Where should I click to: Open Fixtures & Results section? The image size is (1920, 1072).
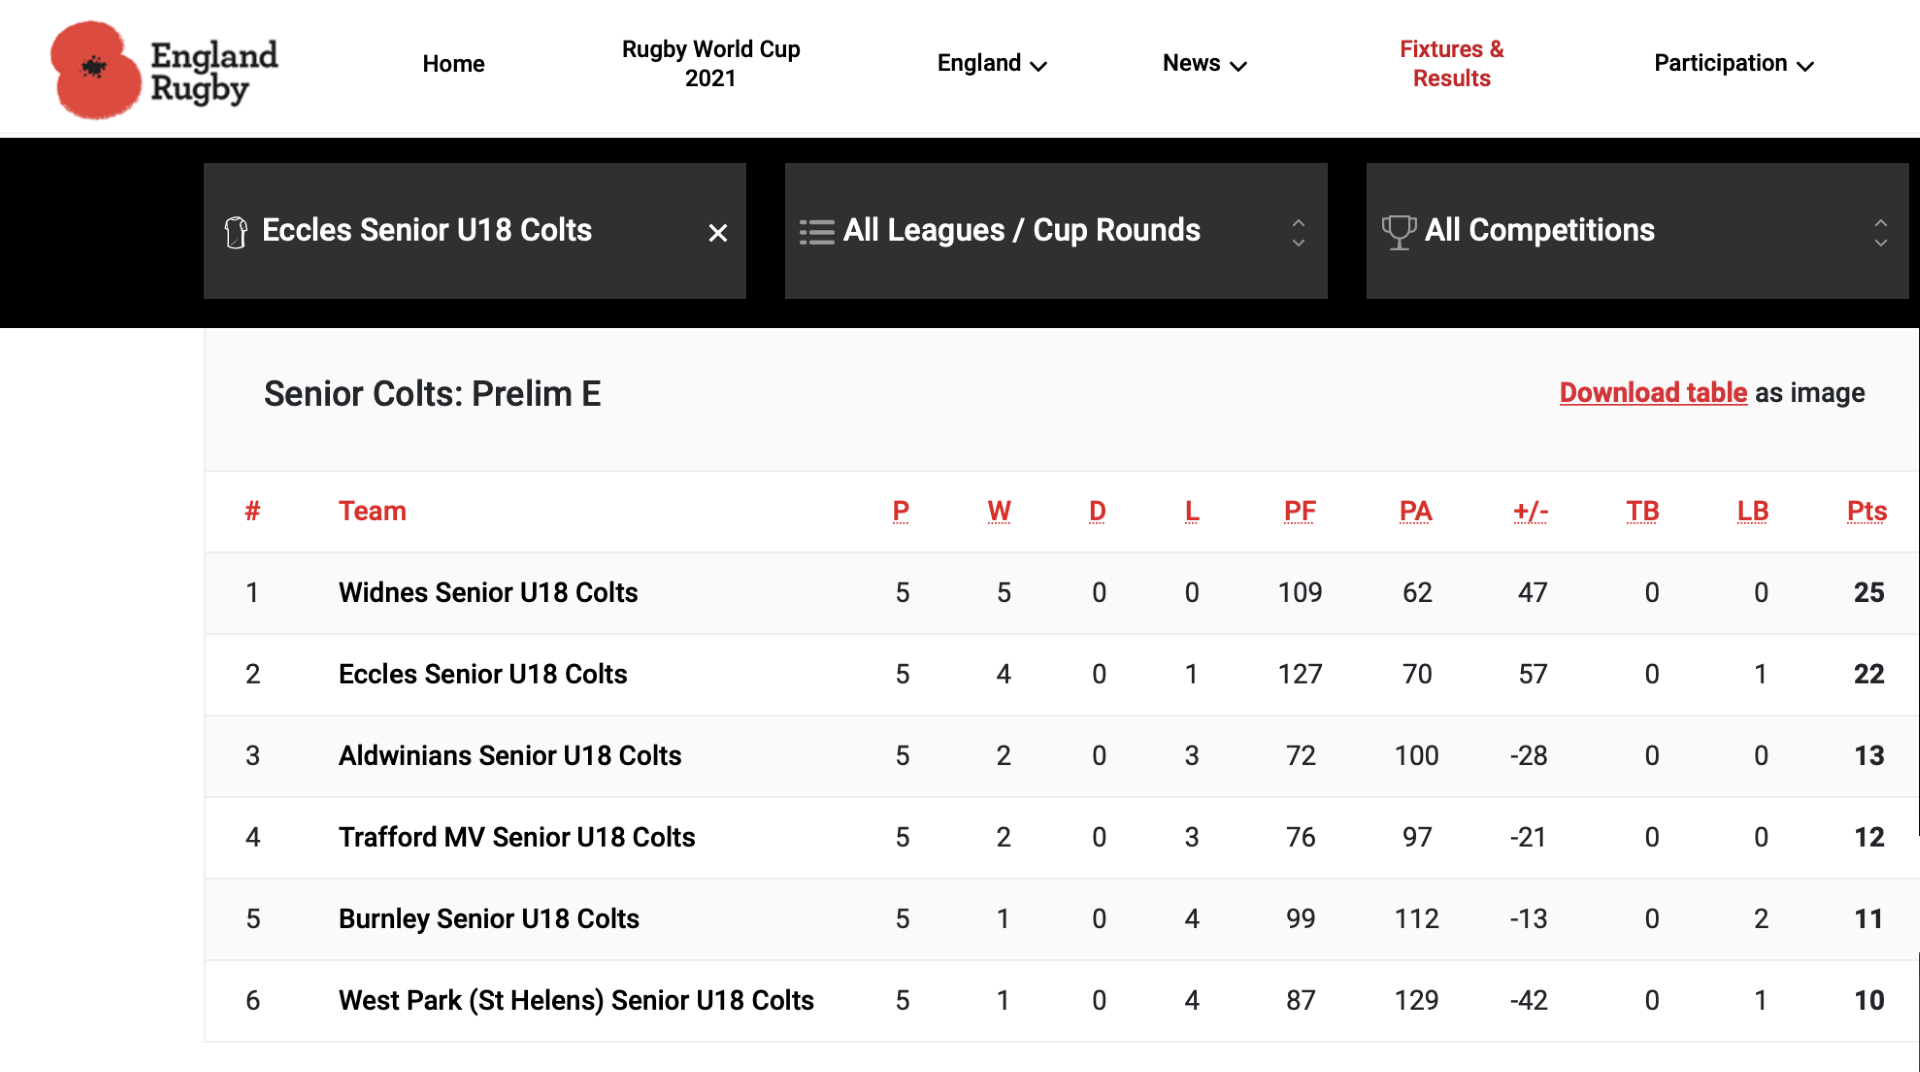pyautogui.click(x=1451, y=64)
